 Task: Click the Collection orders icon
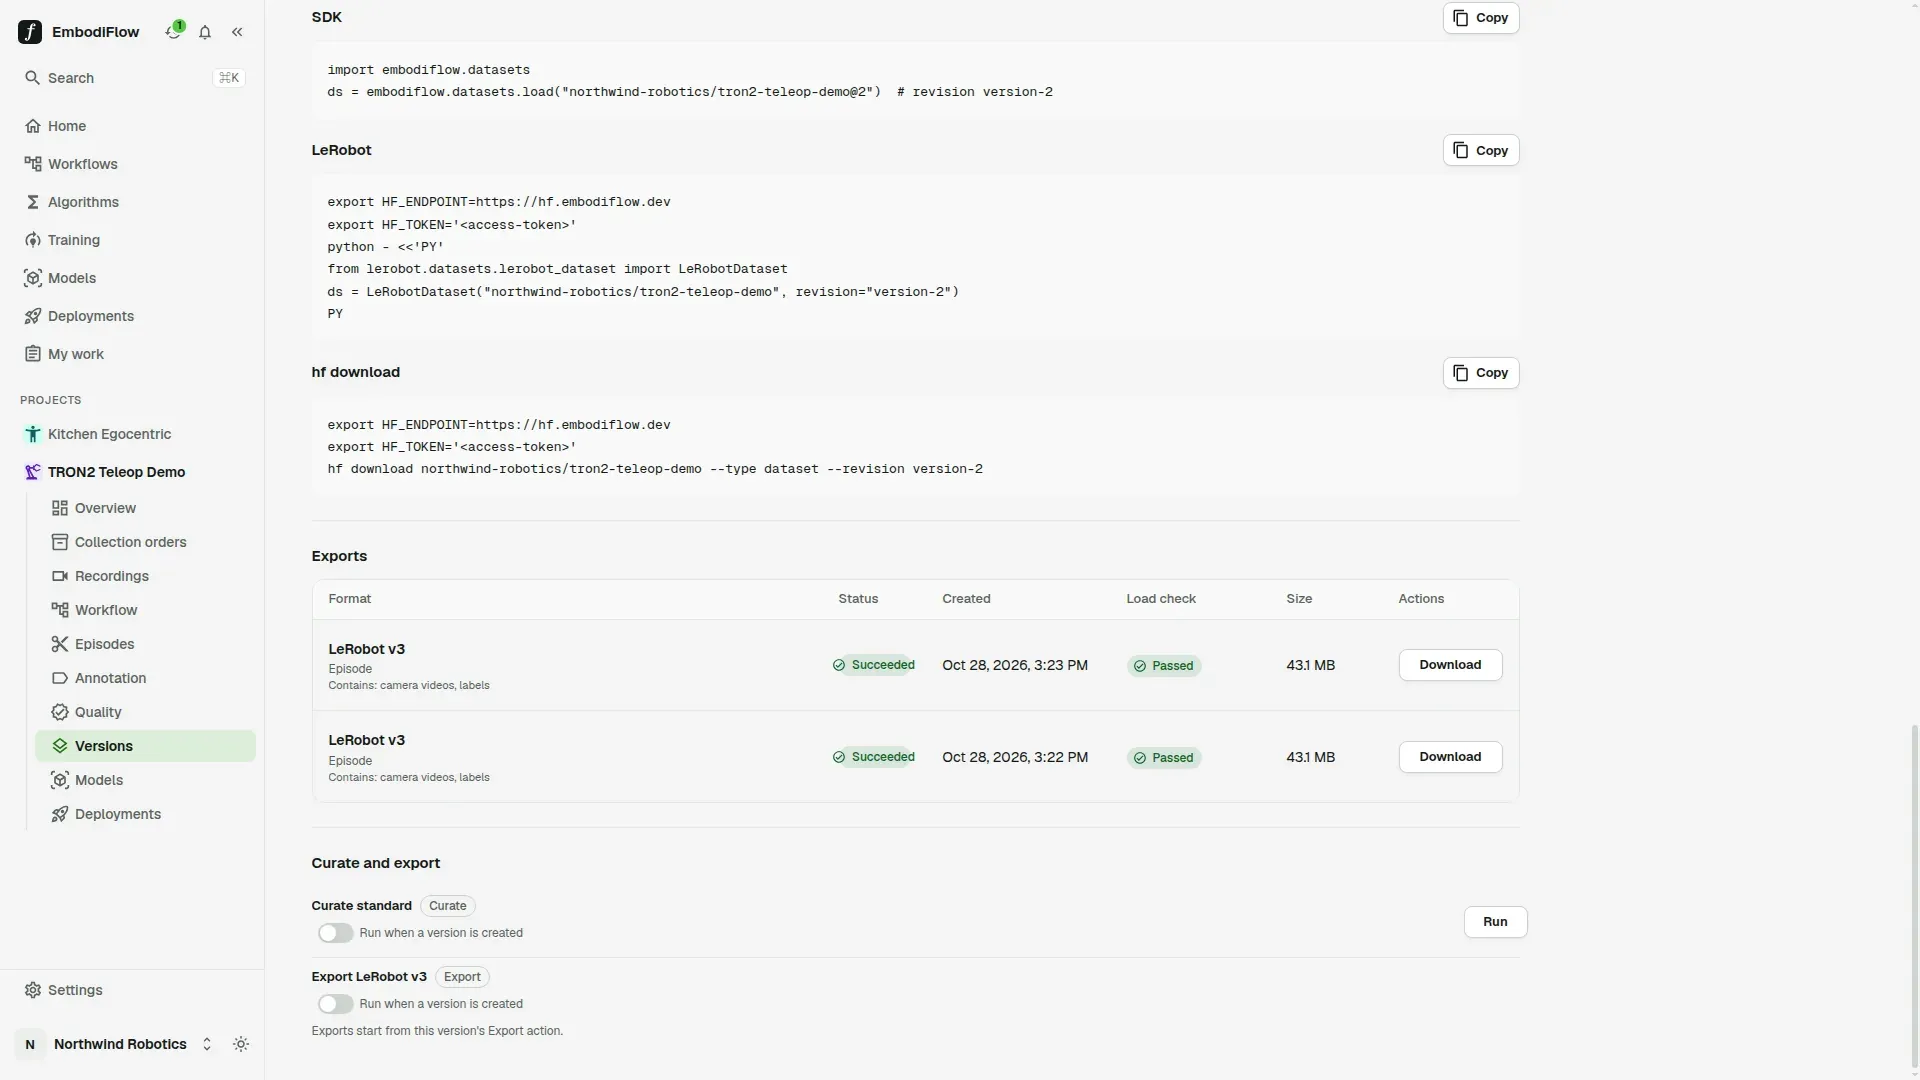(x=60, y=542)
